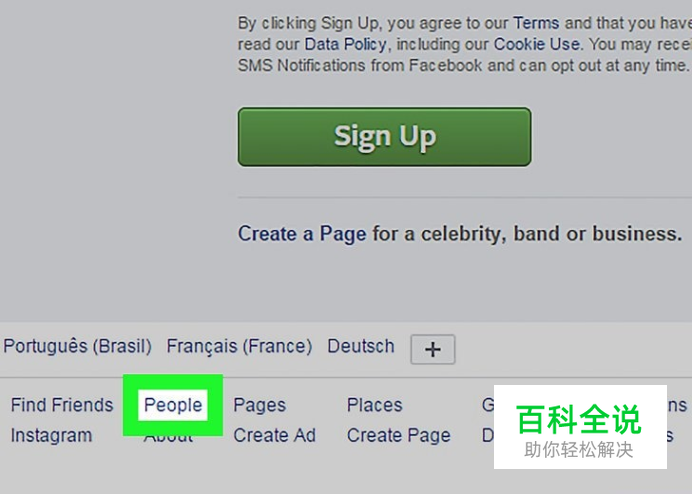
Task: Open the Cookie Use link
Action: click(537, 44)
